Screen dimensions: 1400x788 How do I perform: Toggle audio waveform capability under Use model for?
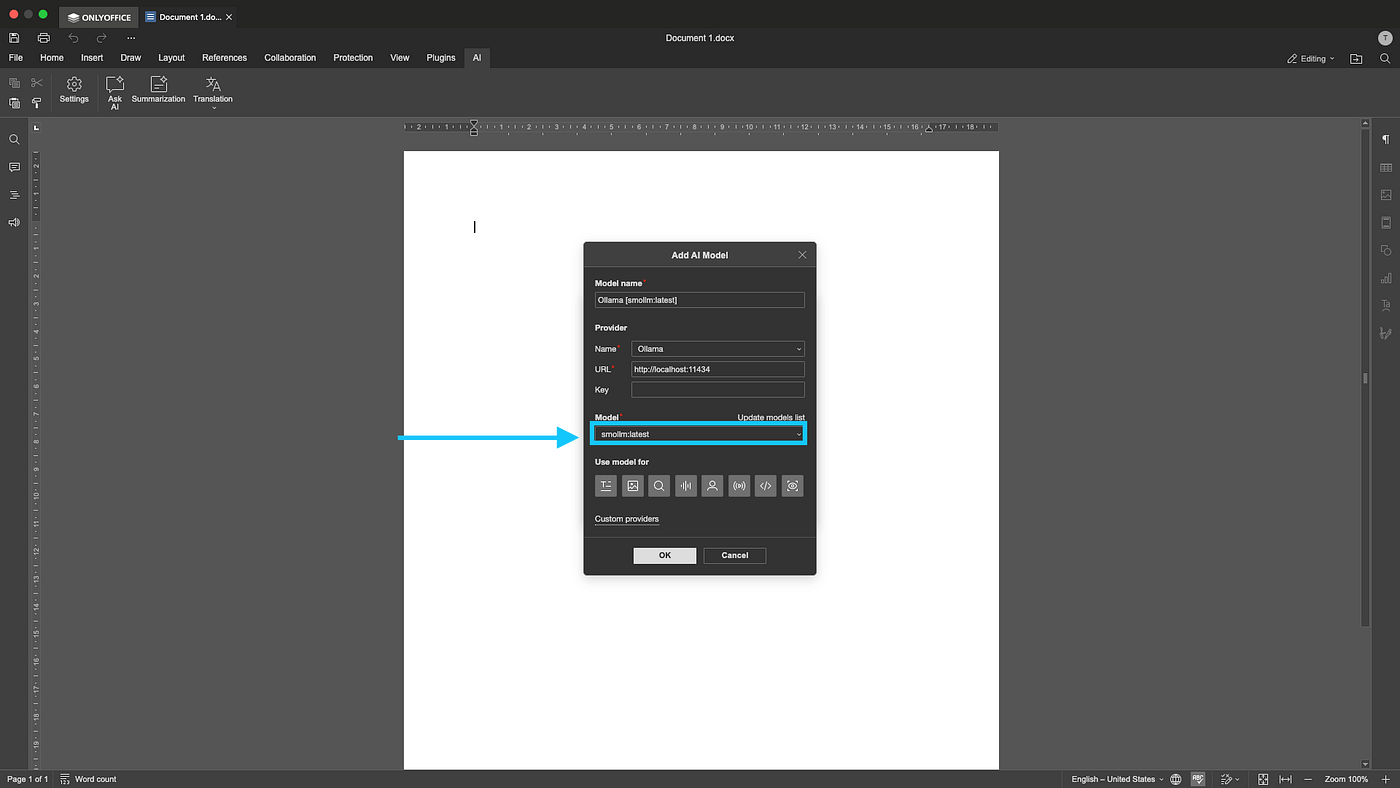(686, 486)
